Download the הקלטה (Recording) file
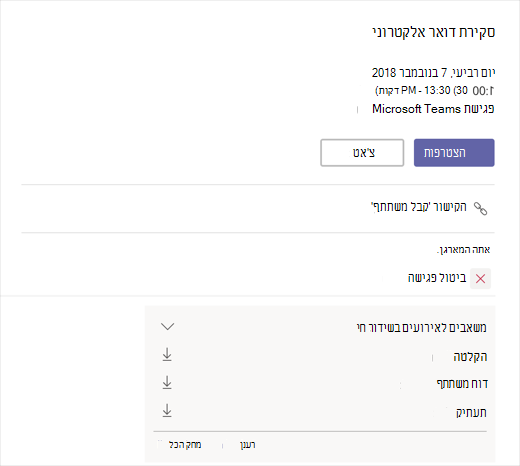This screenshot has width=520, height=466. (x=167, y=355)
